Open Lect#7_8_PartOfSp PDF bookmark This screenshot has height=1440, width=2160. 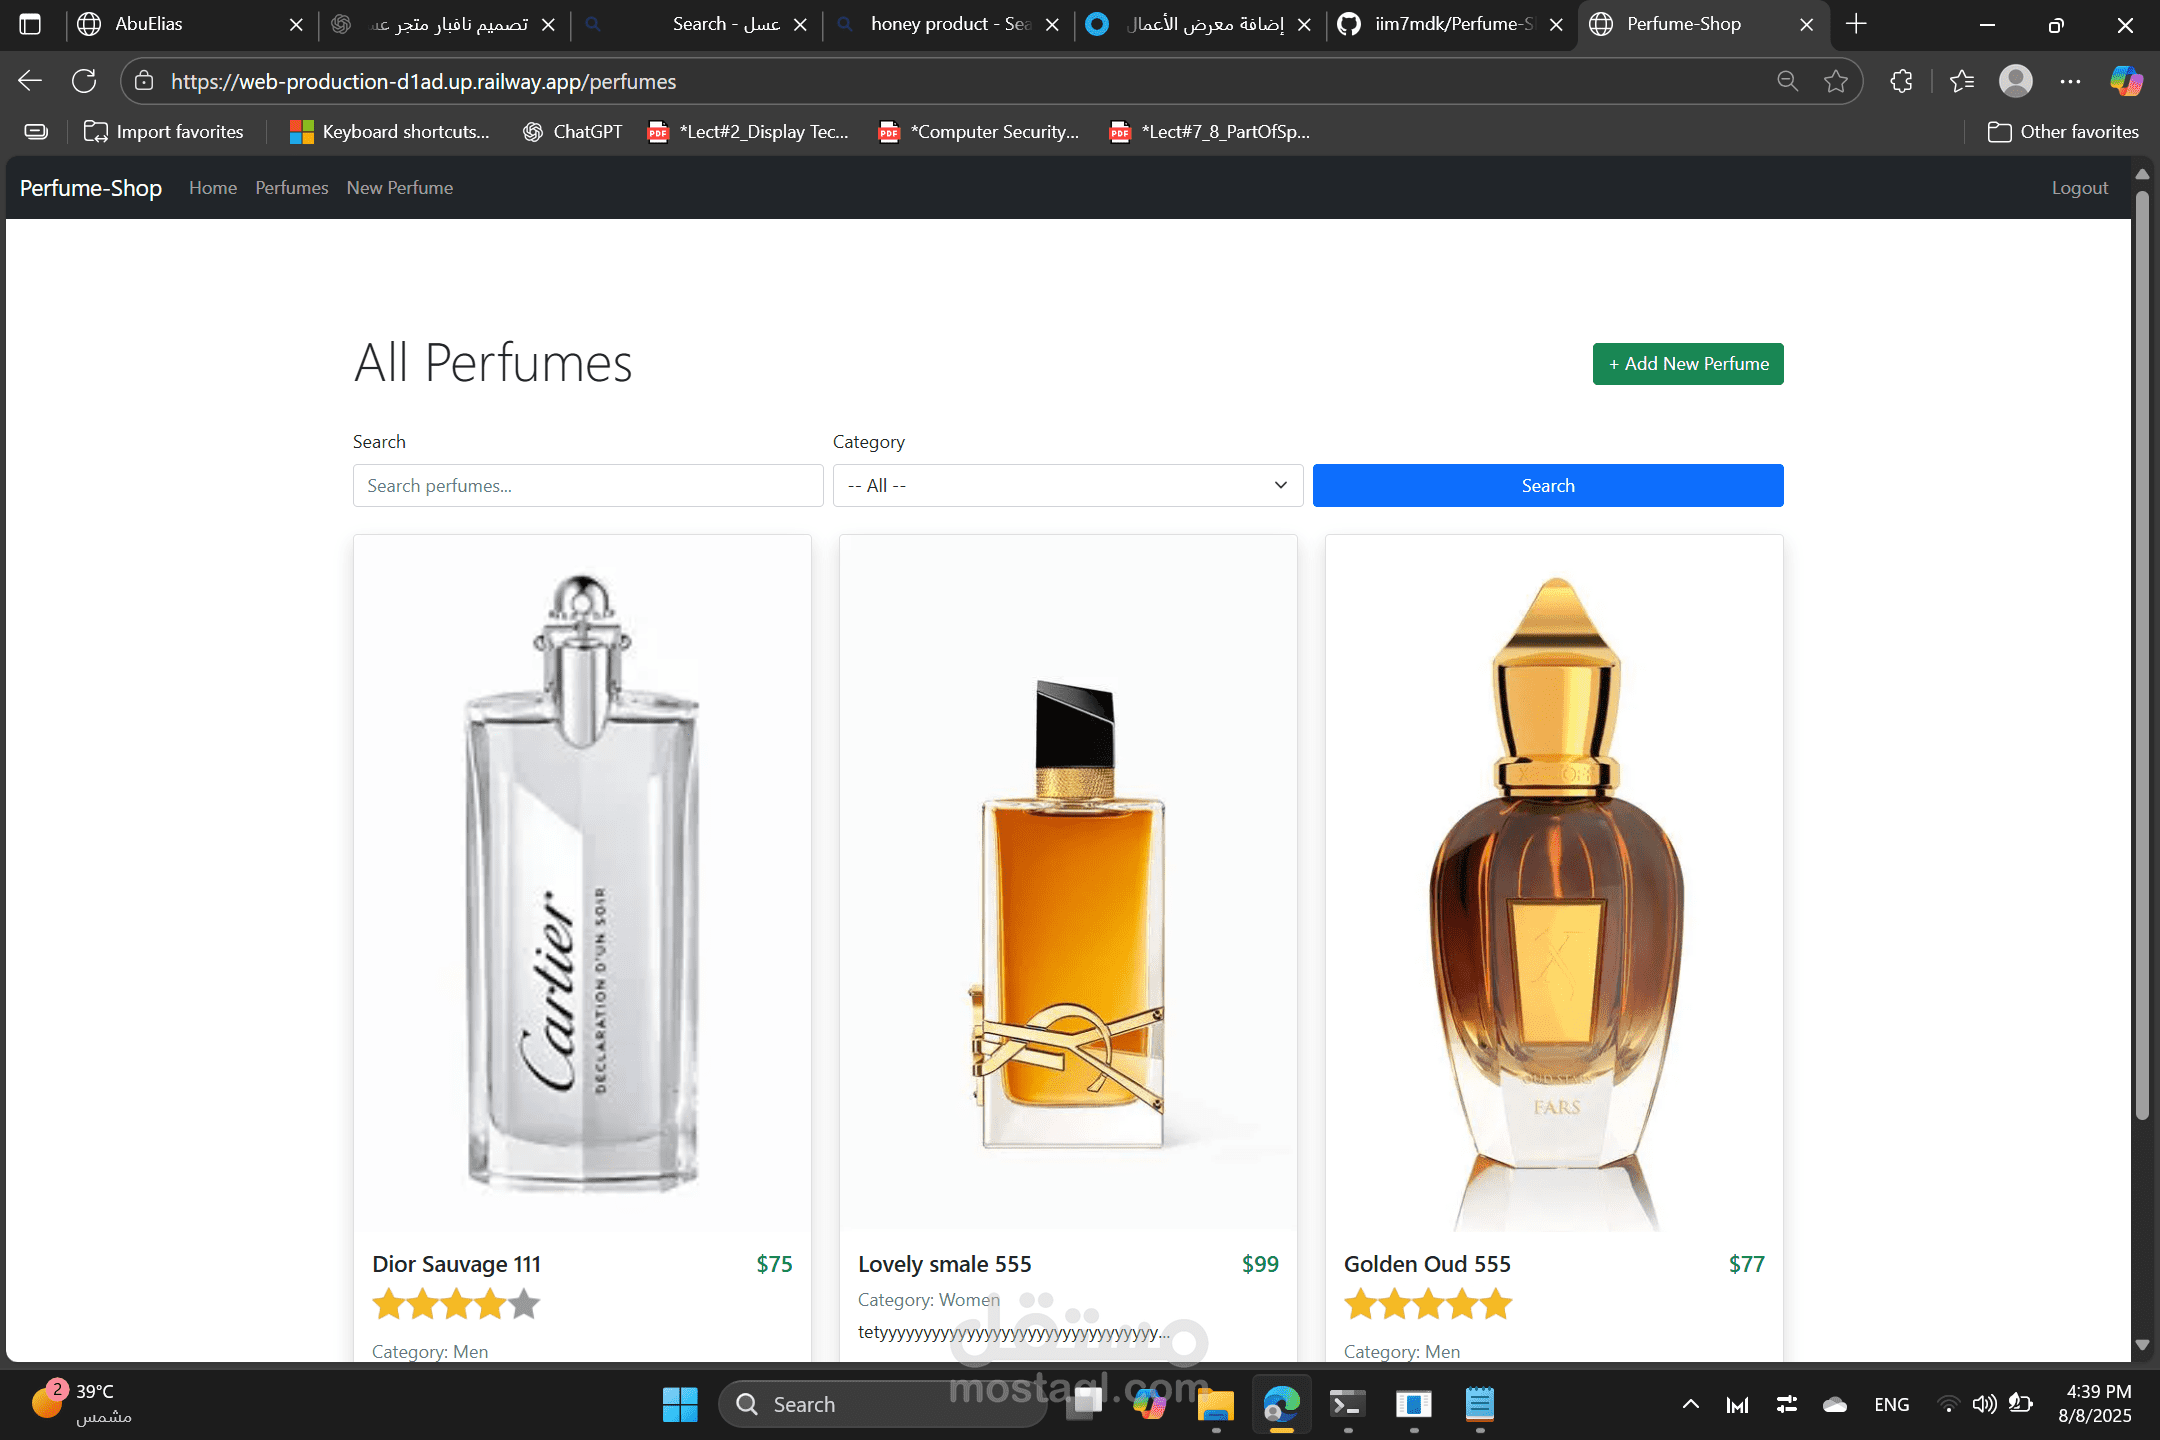click(1210, 132)
